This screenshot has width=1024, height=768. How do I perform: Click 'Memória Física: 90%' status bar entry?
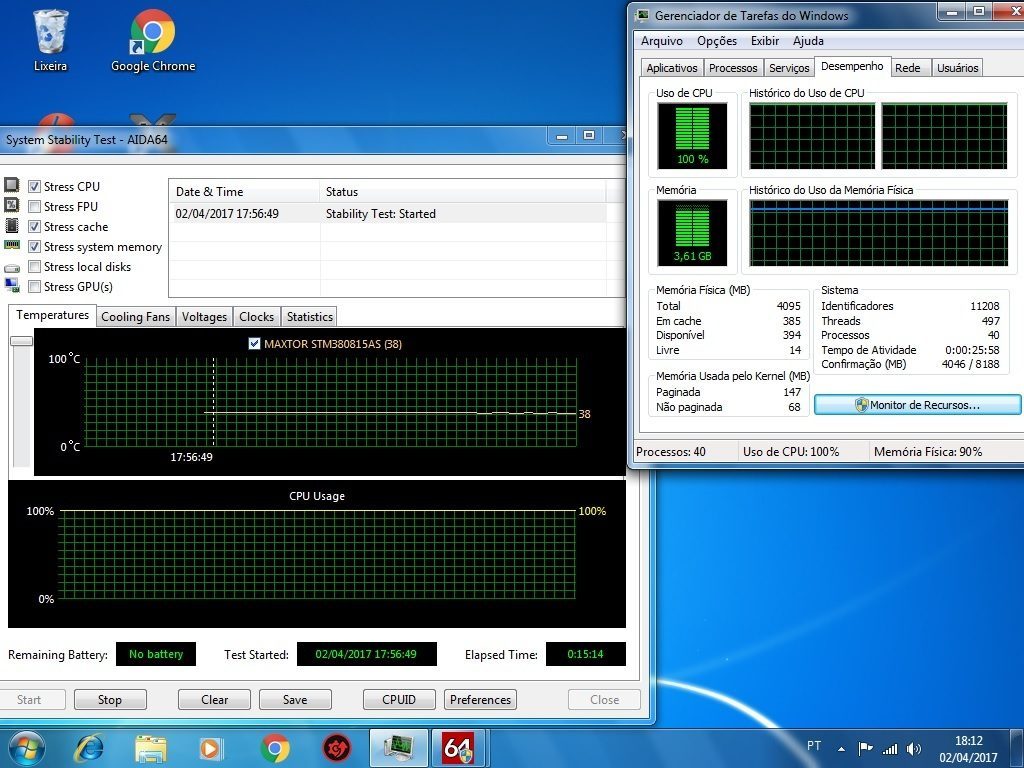coord(928,452)
